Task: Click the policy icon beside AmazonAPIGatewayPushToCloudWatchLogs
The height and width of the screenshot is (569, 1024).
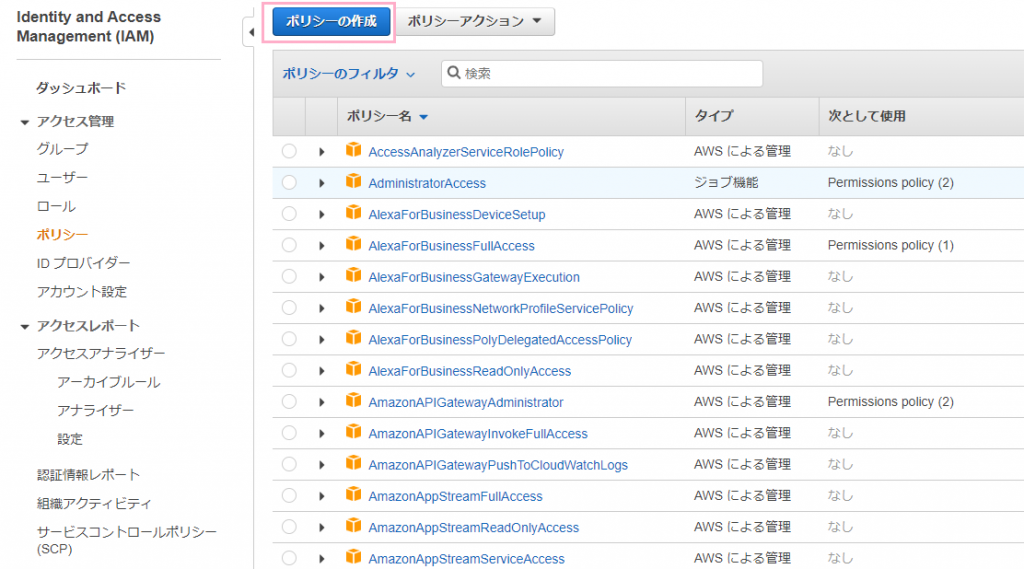Action: click(x=353, y=464)
